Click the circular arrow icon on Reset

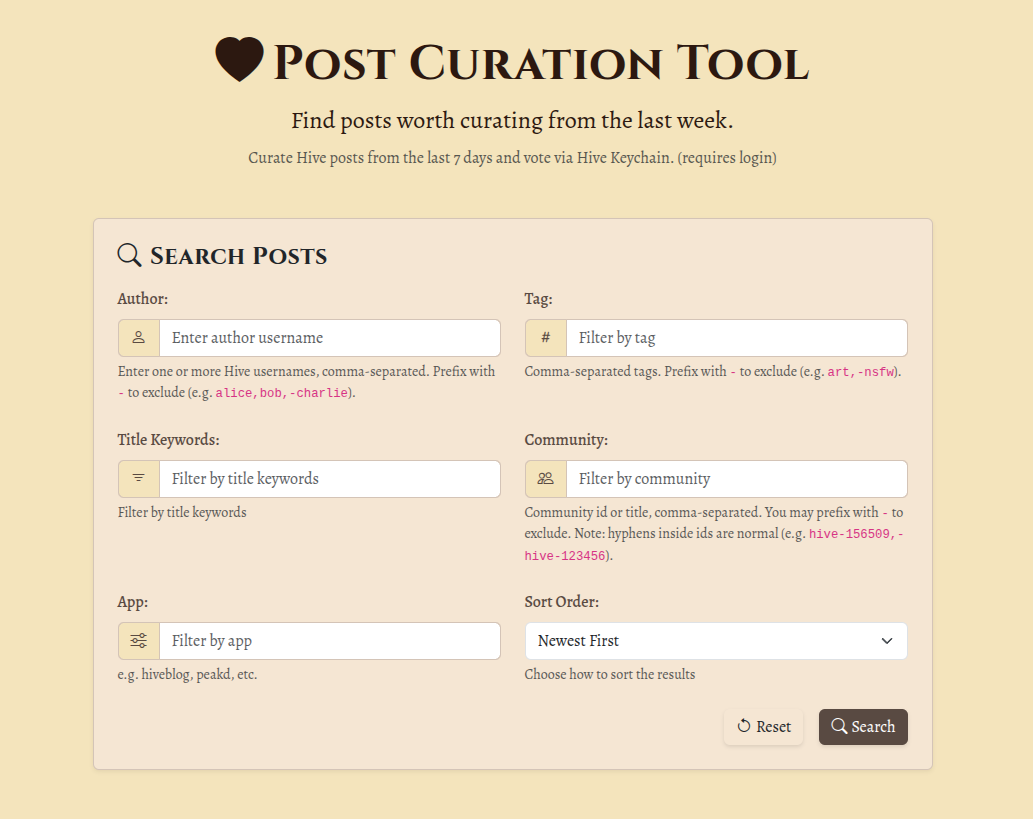pos(744,725)
